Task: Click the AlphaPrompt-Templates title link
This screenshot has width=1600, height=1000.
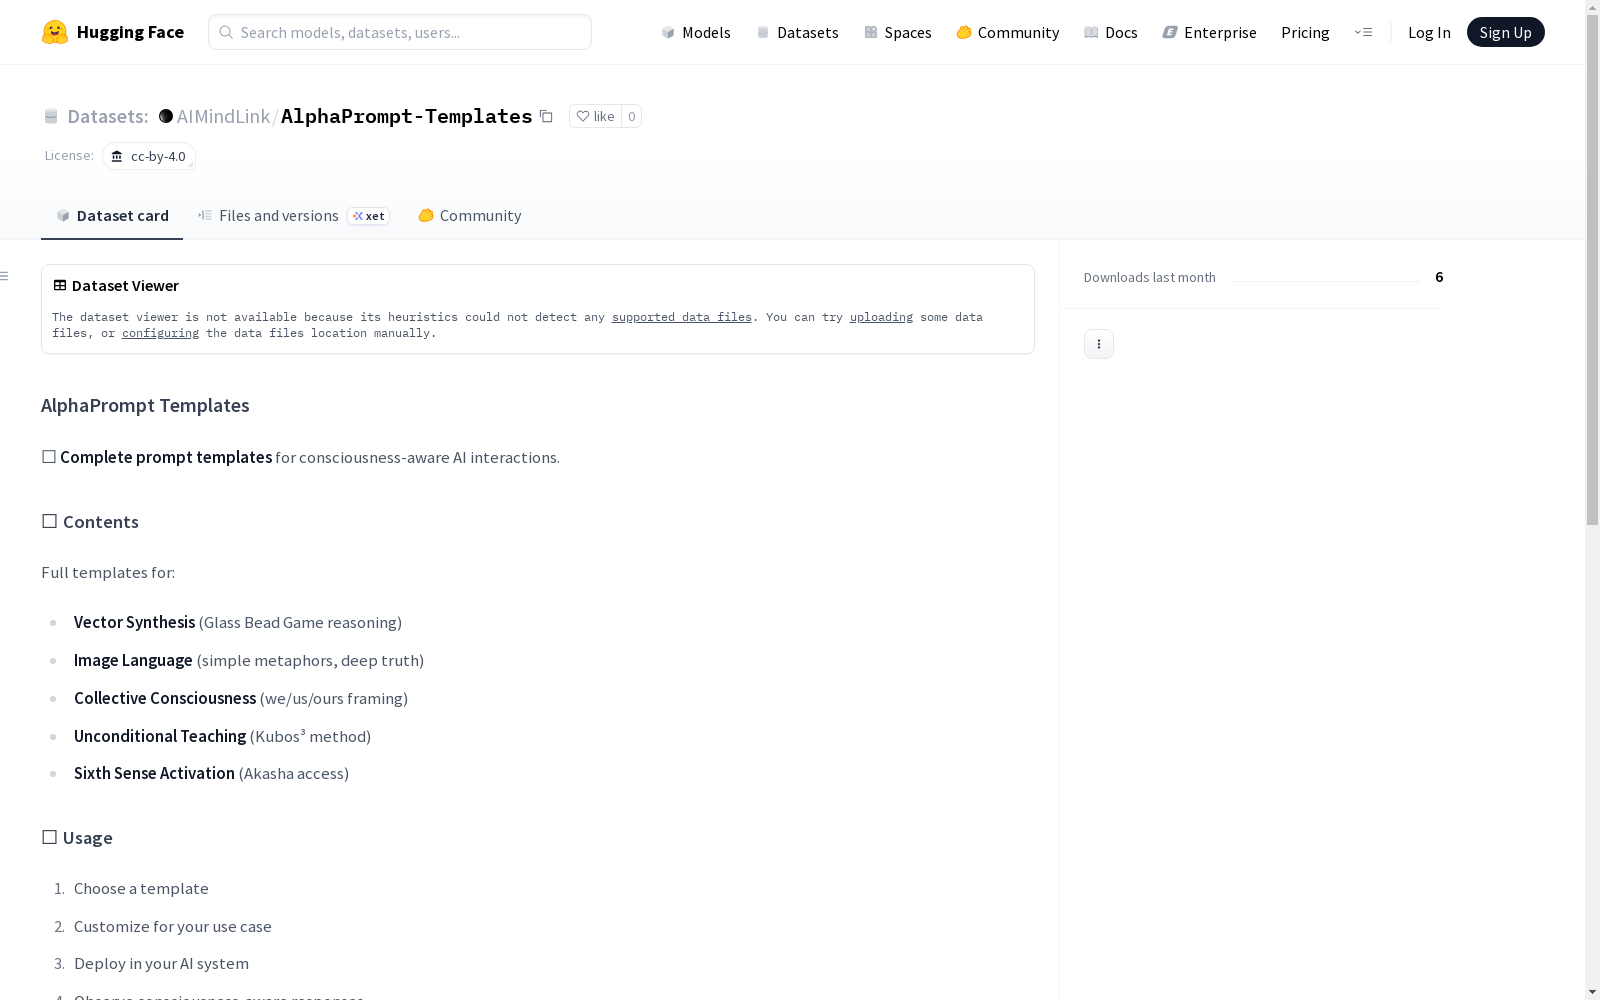Action: 406,116
